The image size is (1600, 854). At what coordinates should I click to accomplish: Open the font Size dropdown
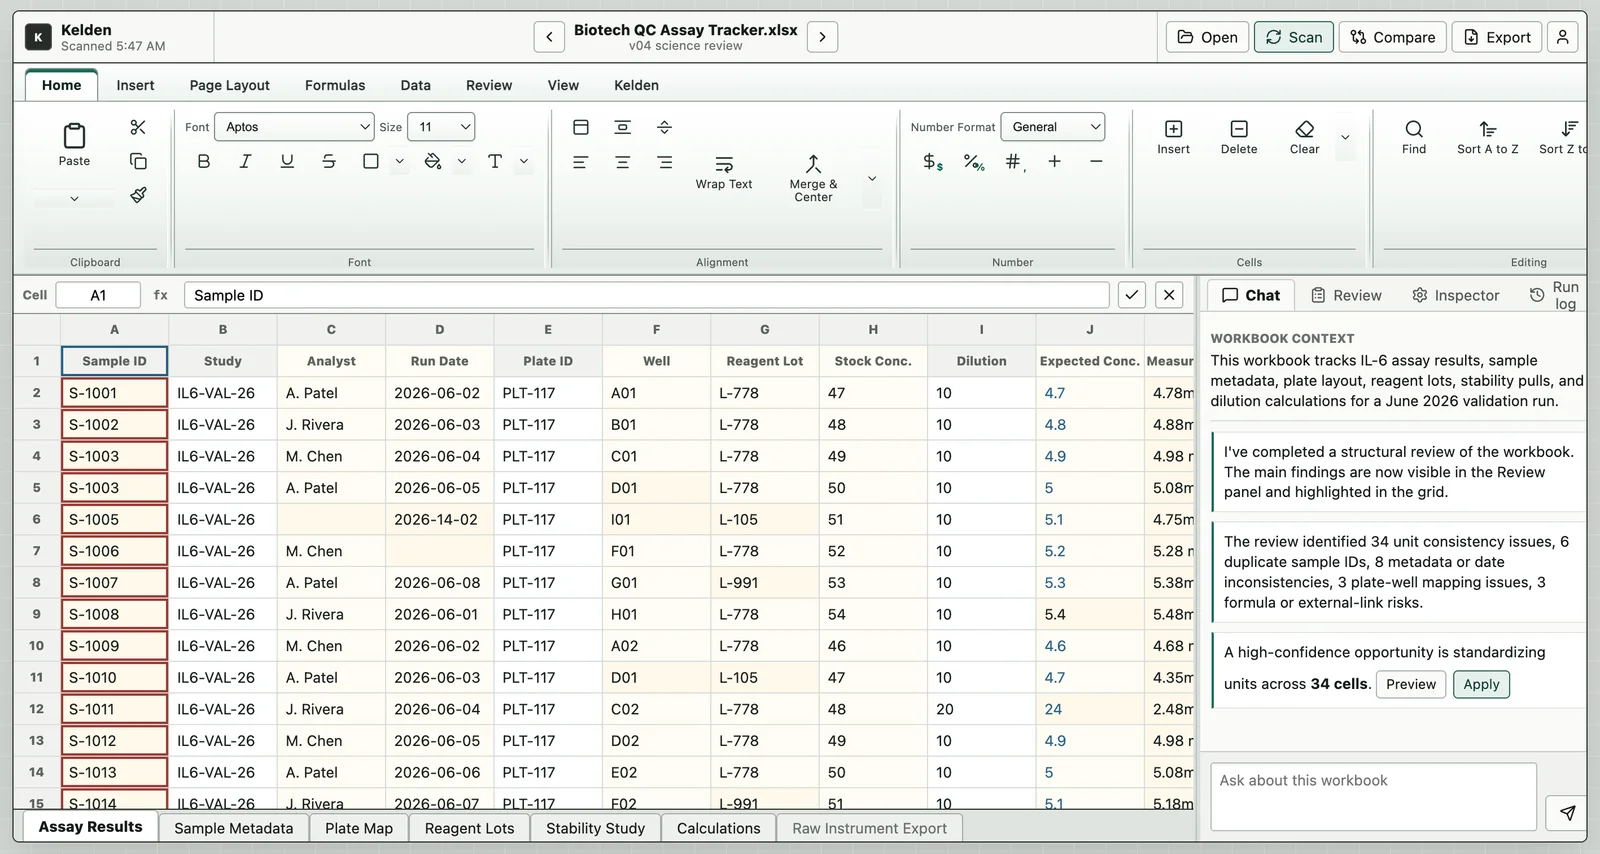441,127
